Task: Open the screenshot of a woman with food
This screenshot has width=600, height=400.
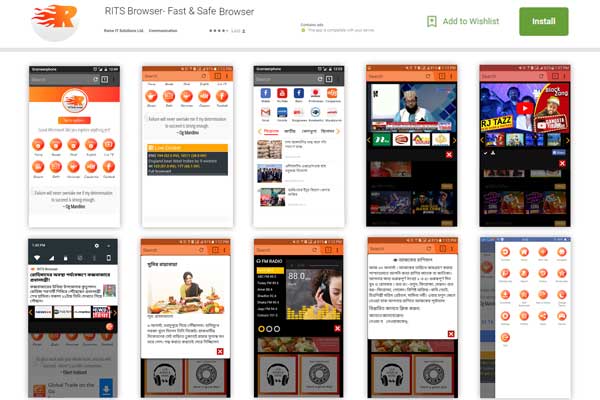Action: [x=186, y=318]
